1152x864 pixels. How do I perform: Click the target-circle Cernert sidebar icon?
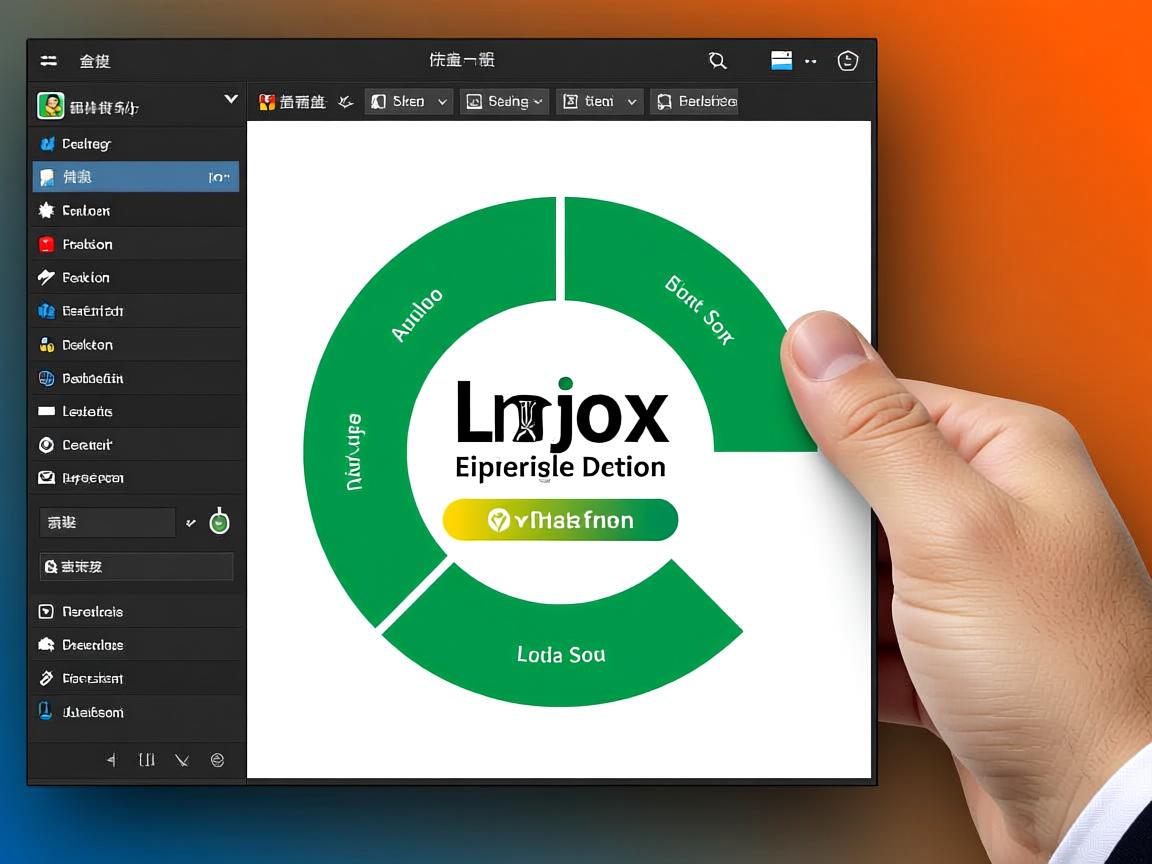pos(46,444)
